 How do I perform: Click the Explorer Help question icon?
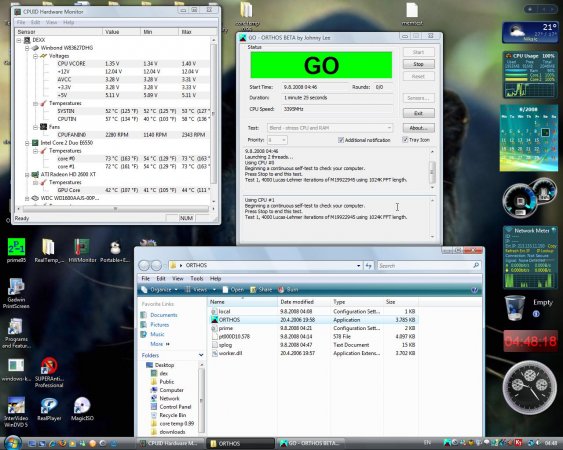[x=474, y=290]
